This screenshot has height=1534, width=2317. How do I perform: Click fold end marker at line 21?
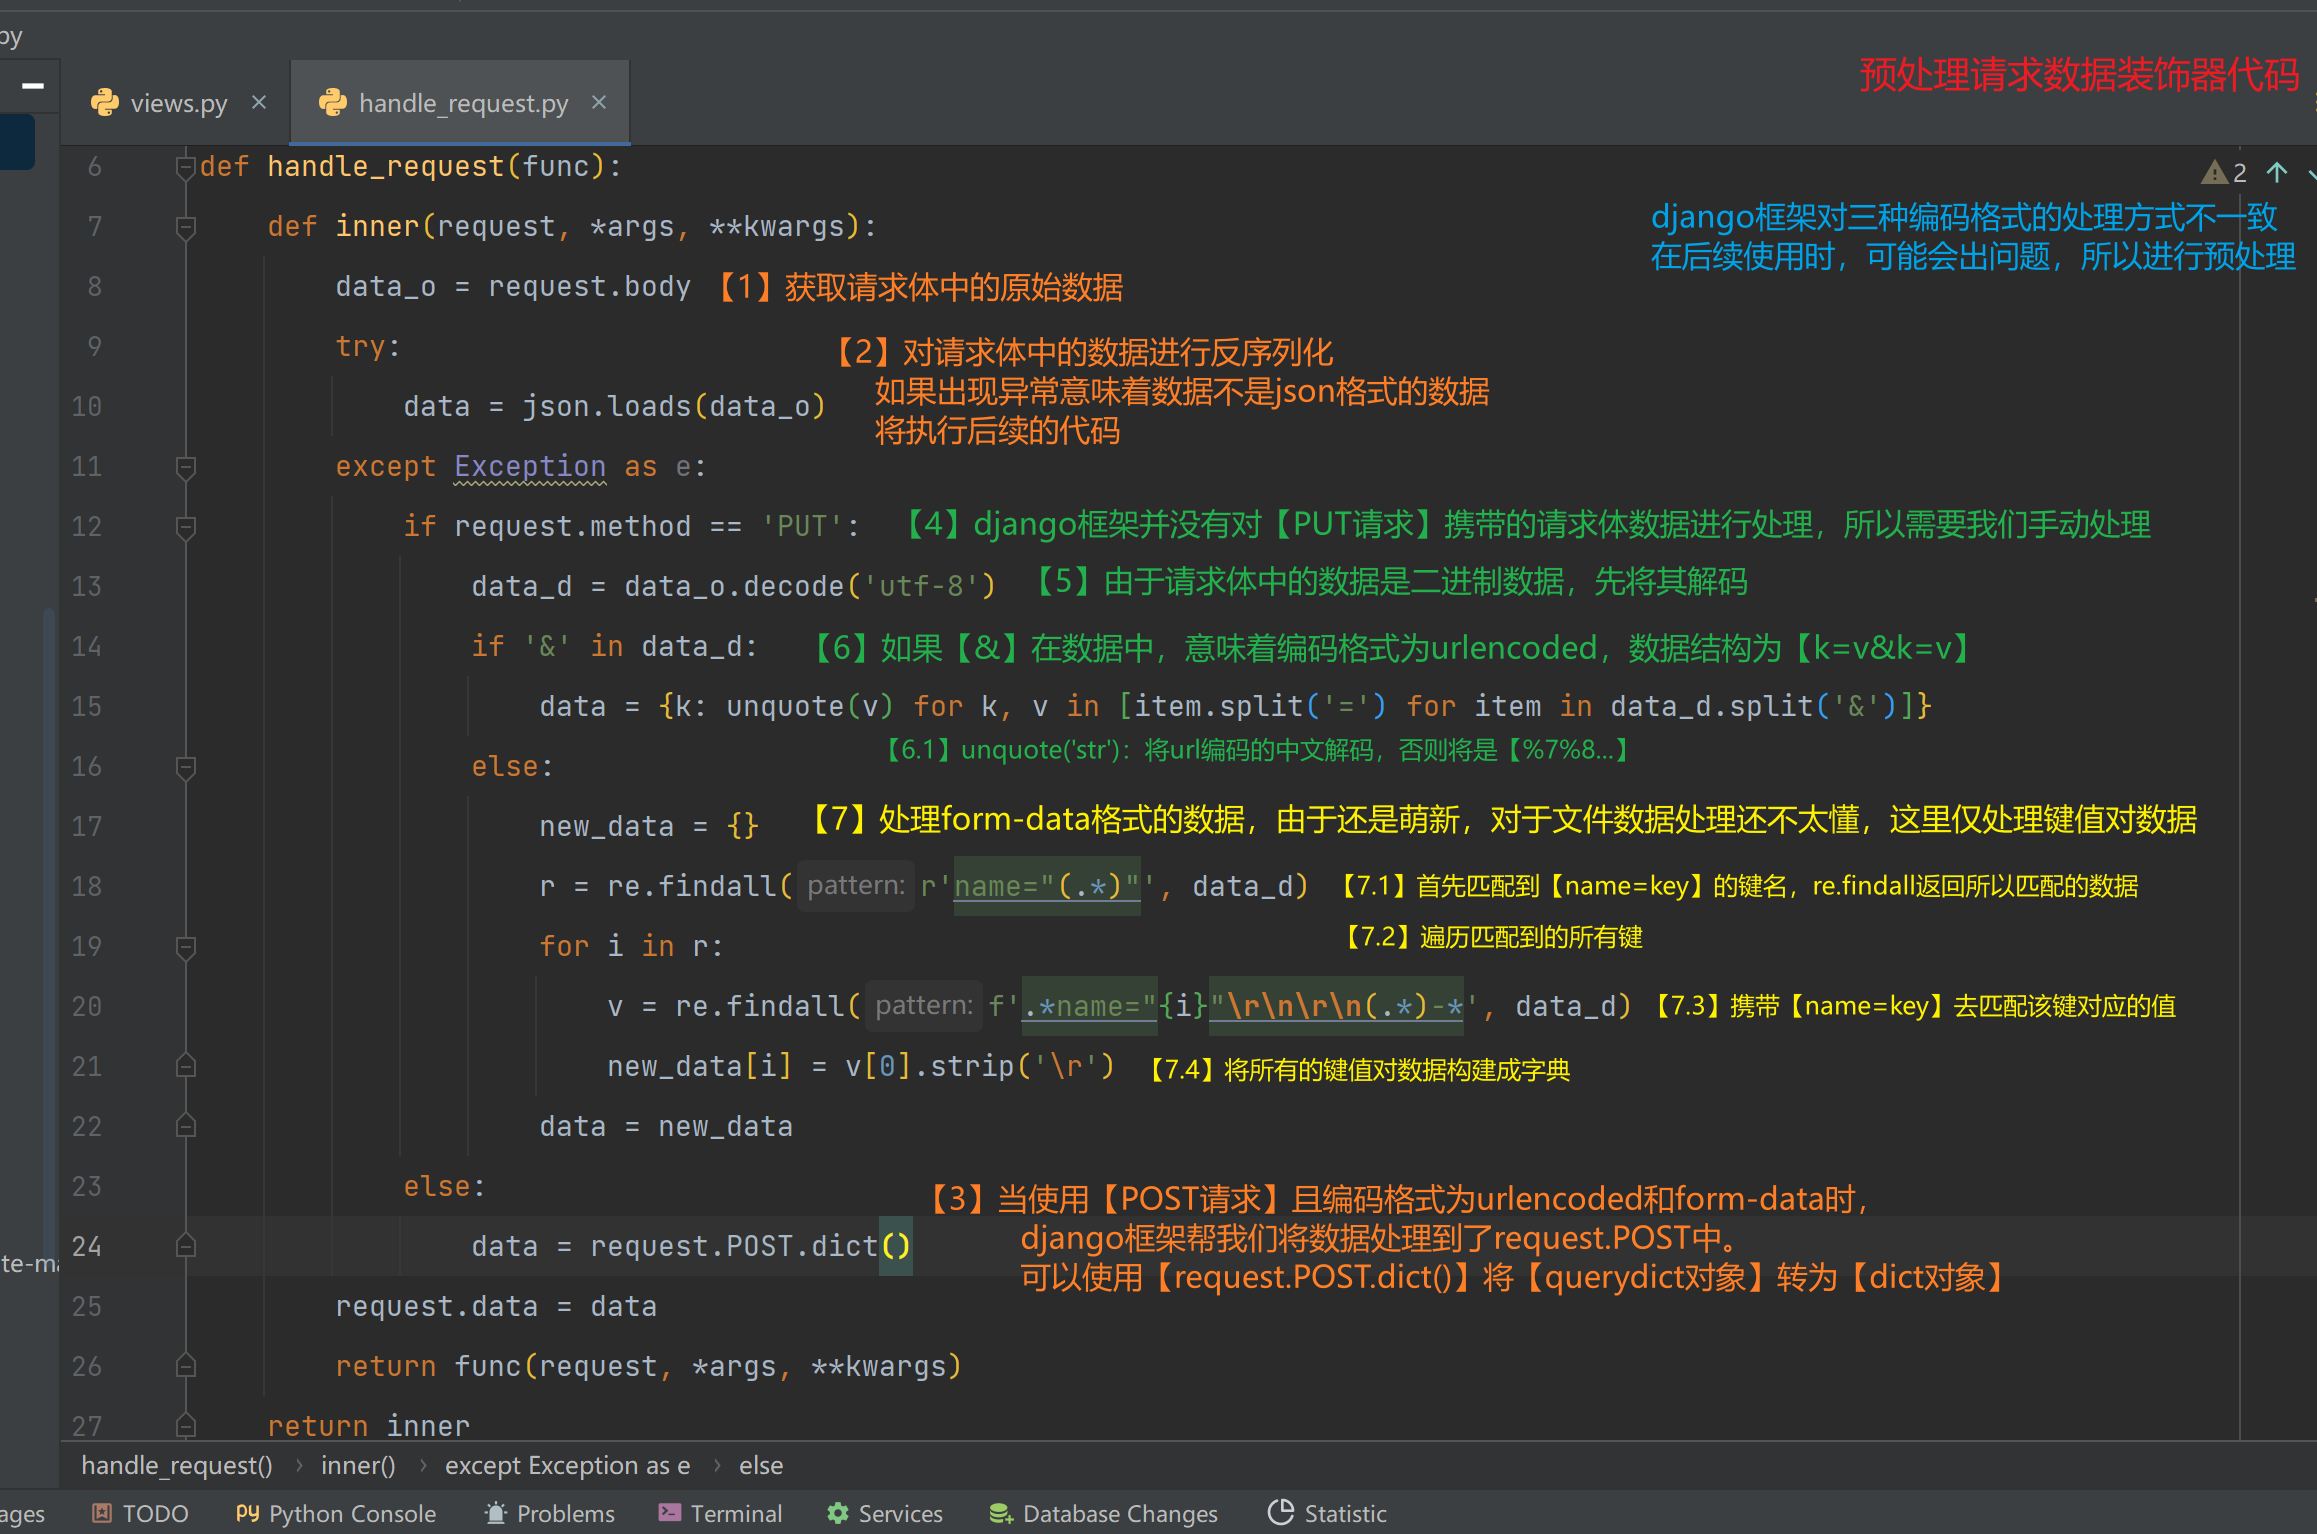(x=185, y=1066)
